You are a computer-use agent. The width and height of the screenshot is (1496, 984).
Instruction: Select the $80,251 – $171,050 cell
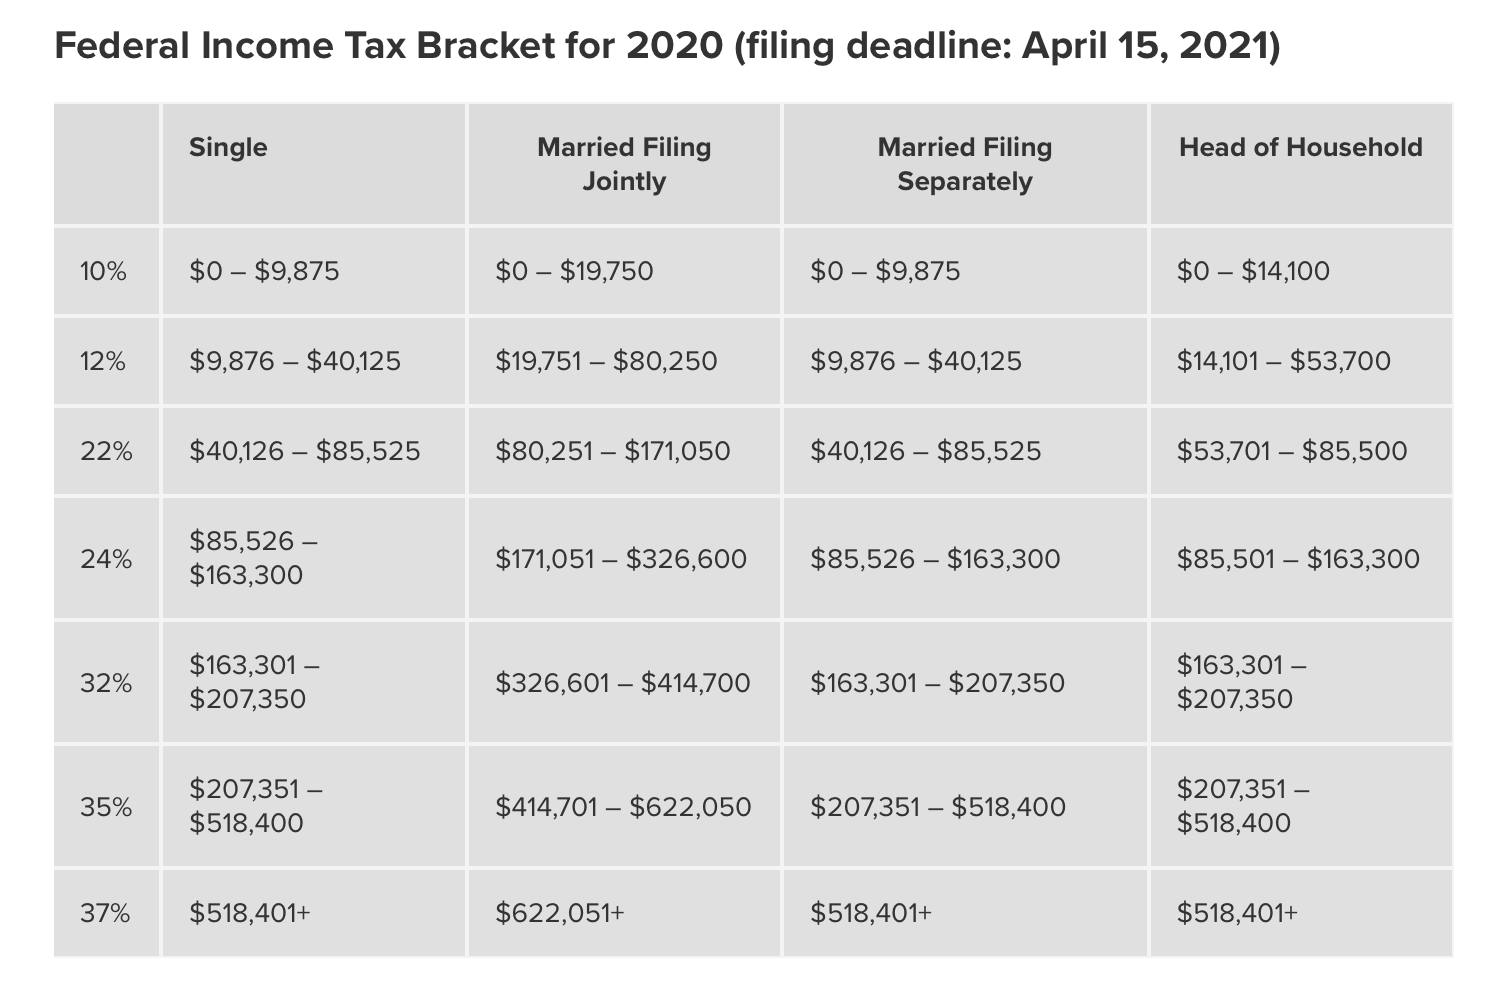613,451
